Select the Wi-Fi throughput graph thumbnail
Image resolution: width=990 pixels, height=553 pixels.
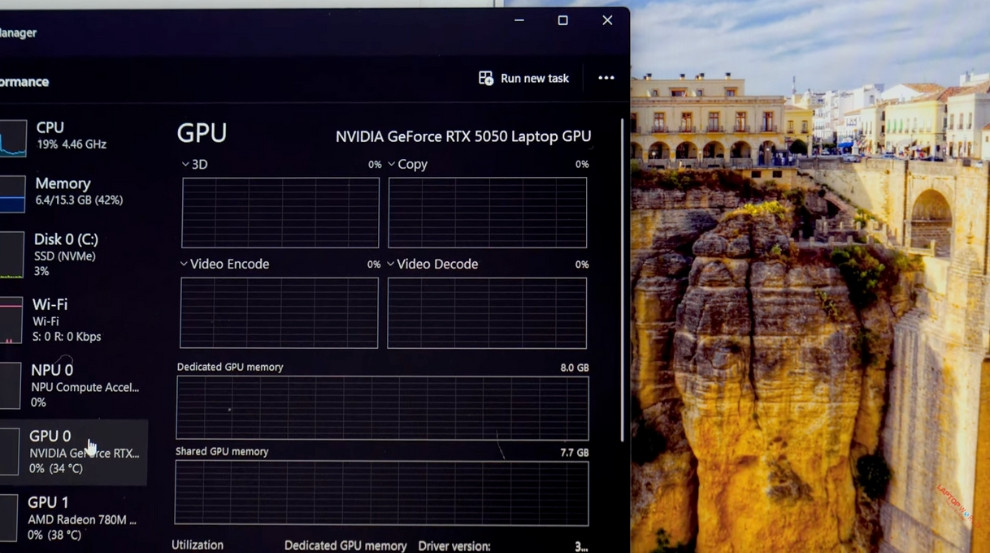[x=10, y=320]
